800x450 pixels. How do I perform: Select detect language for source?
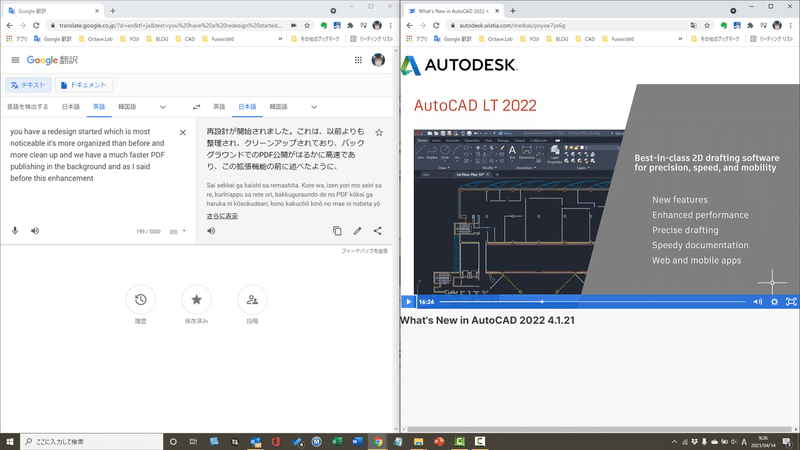pos(28,107)
